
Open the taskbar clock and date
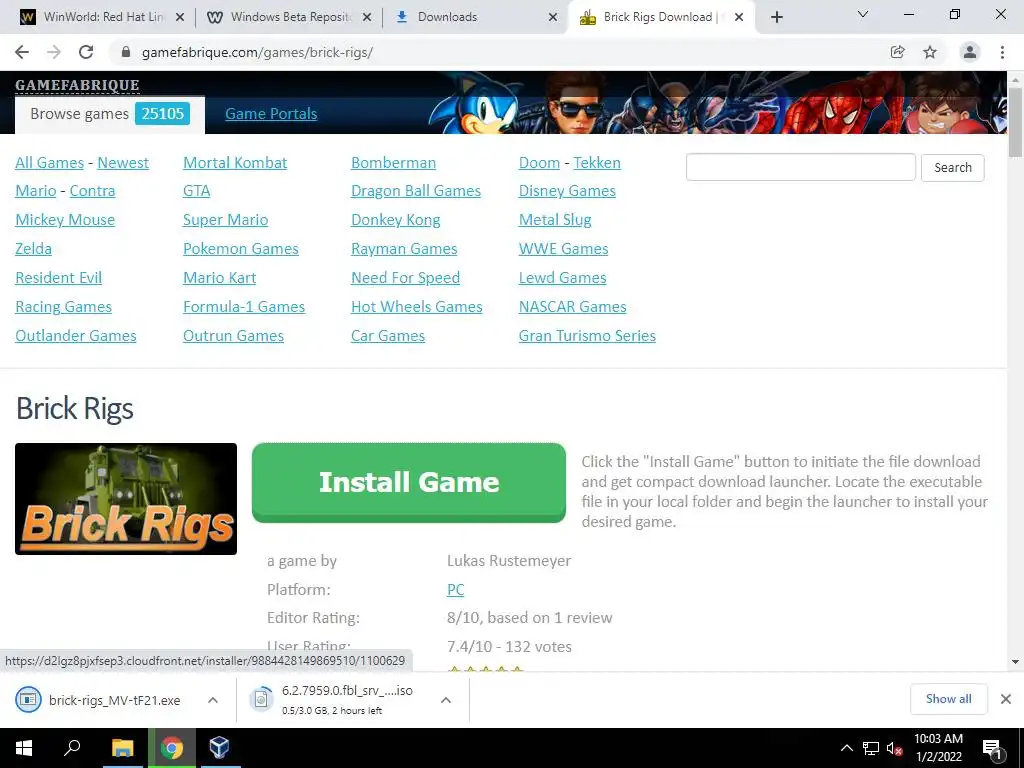tap(938, 748)
